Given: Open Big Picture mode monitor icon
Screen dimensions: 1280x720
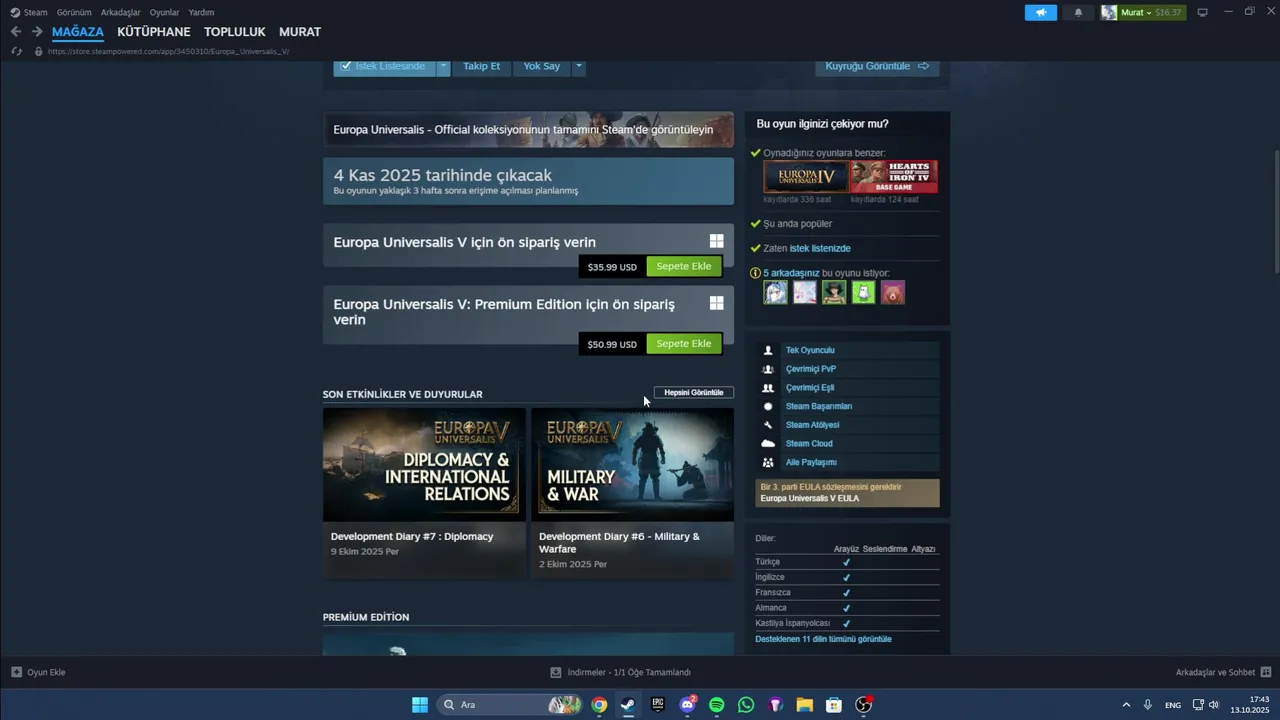Looking at the screenshot, I should [x=1202, y=12].
